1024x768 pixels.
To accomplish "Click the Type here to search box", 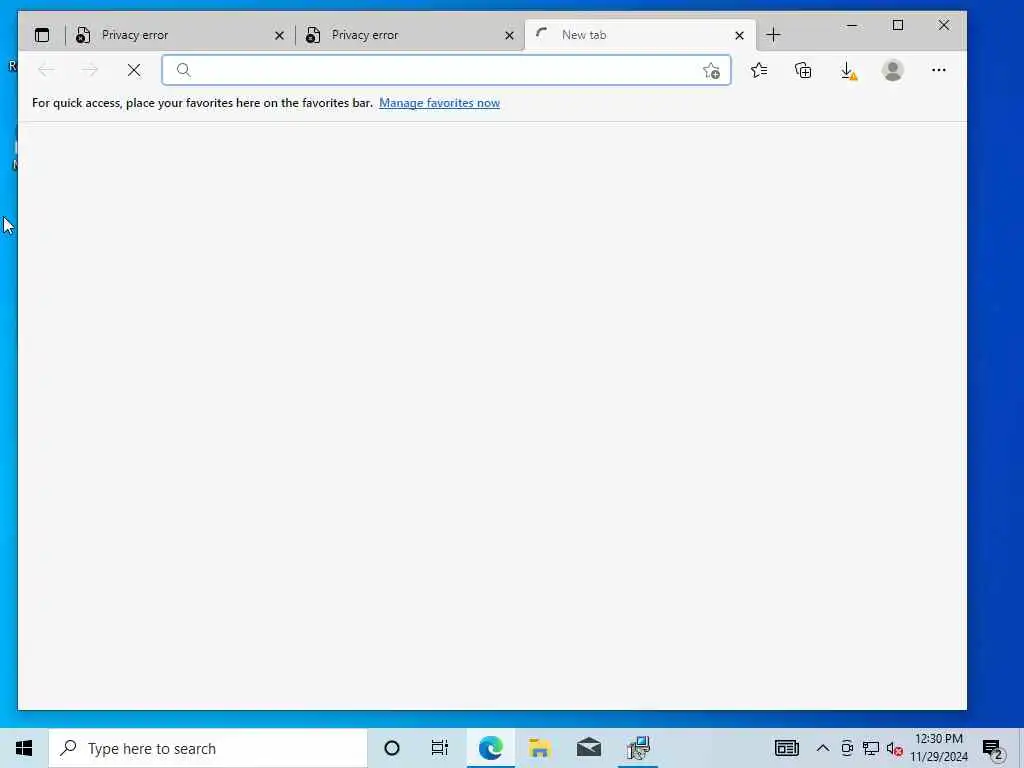I will [208, 748].
